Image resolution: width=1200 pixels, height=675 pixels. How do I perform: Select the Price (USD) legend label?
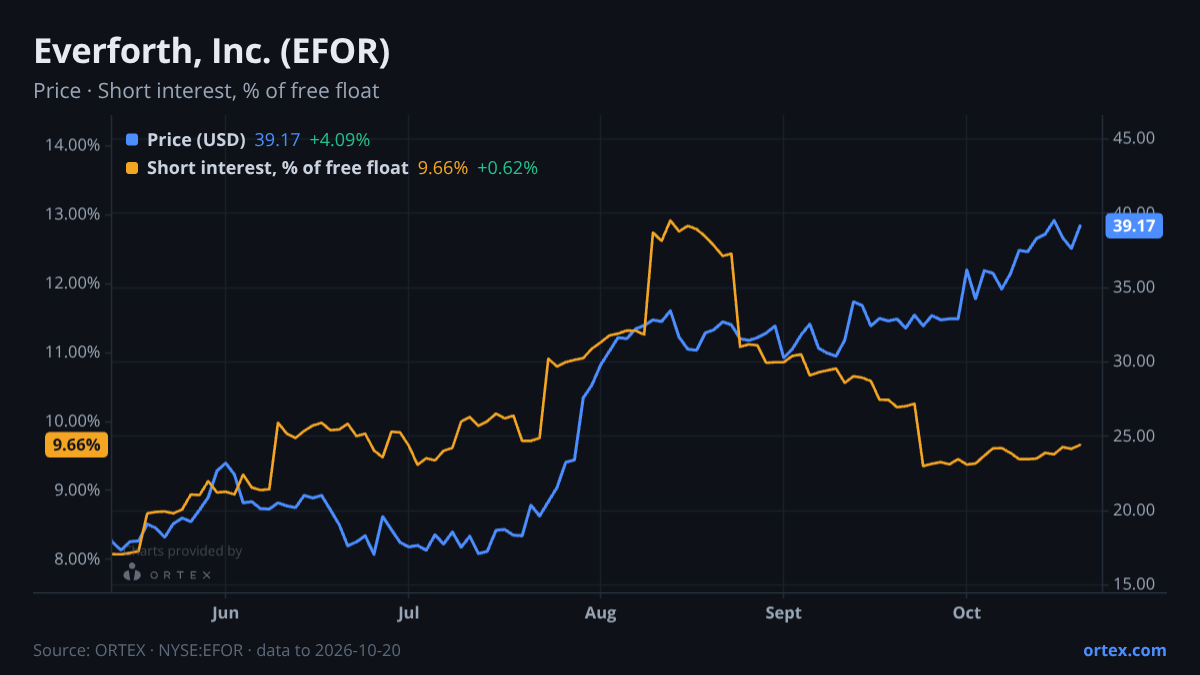coord(196,140)
